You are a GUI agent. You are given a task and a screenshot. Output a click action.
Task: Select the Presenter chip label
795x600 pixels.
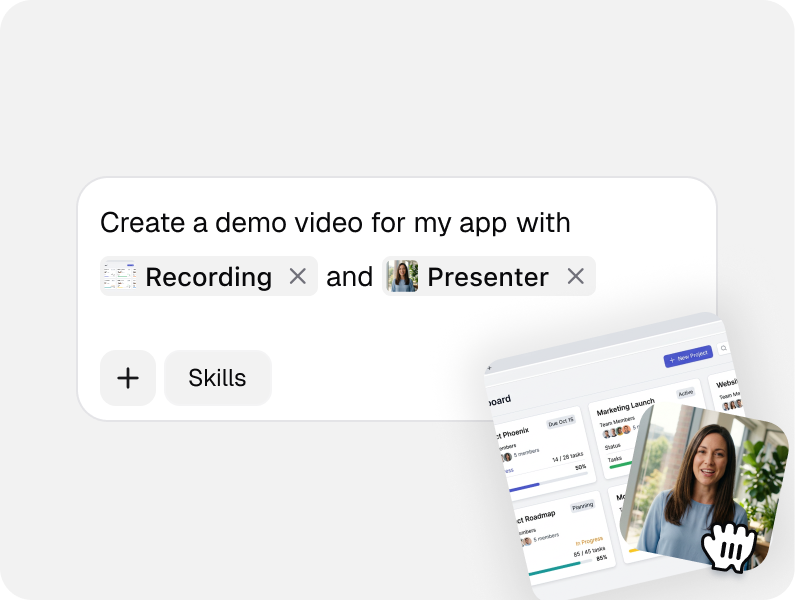coord(488,277)
